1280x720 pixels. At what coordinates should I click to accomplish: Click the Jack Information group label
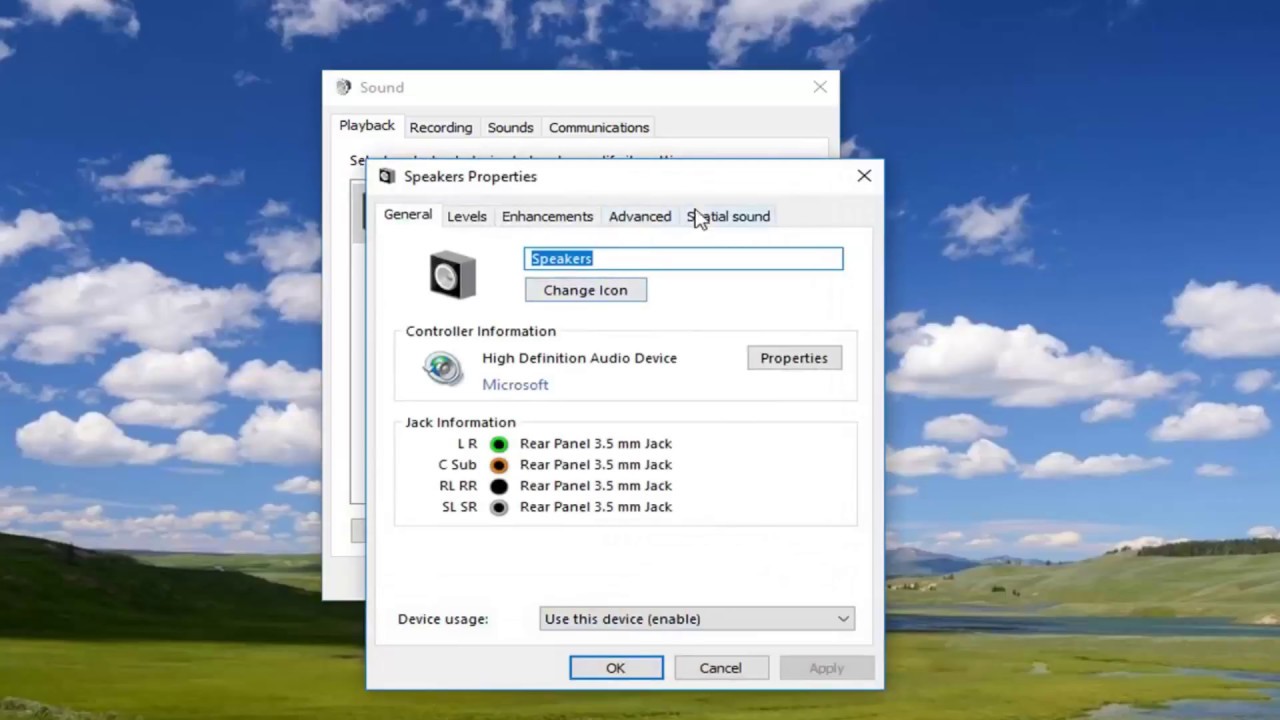(x=461, y=423)
